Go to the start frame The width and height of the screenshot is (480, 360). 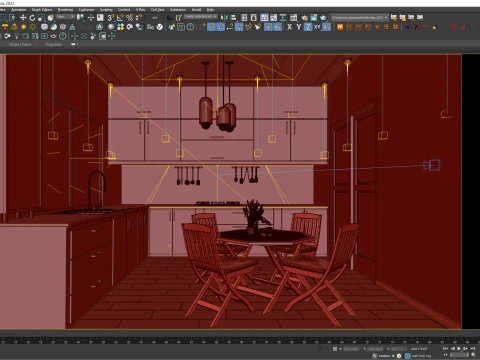pos(445,349)
